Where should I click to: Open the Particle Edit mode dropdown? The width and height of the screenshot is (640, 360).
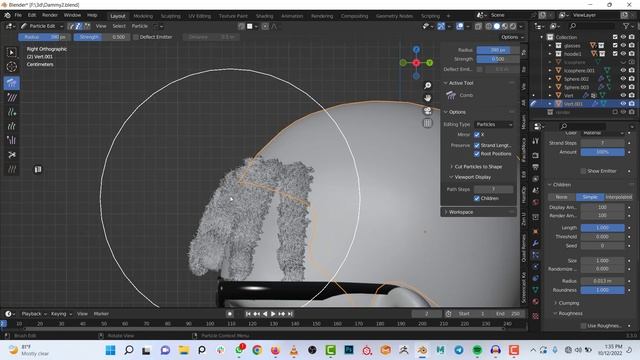(42, 26)
